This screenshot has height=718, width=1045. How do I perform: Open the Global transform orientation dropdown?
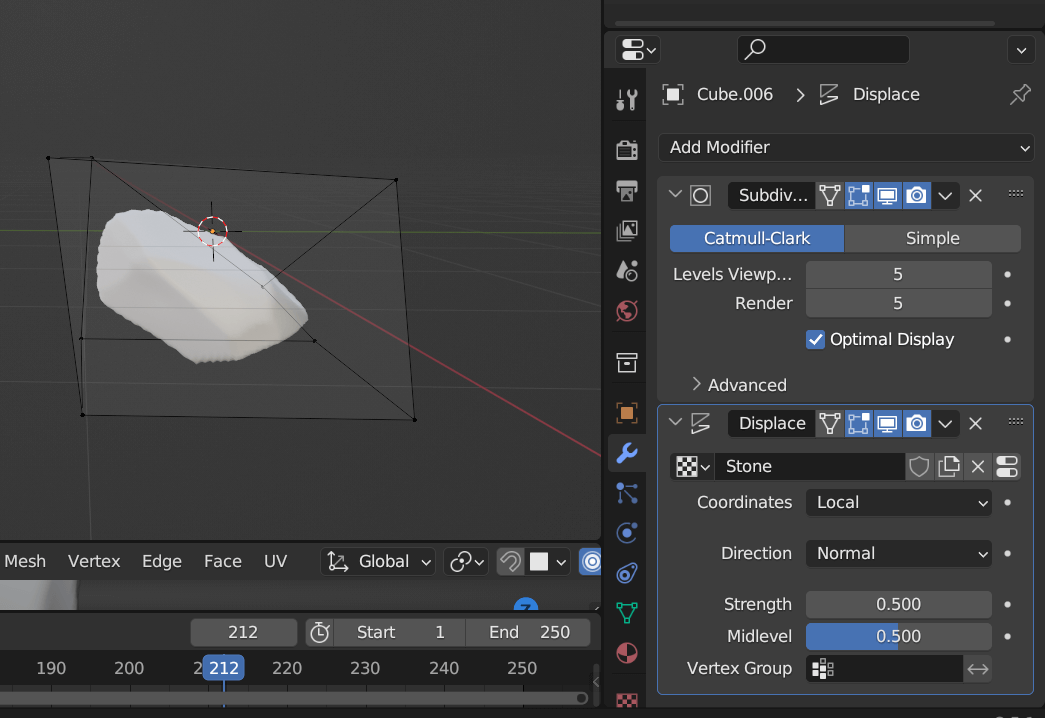(378, 562)
